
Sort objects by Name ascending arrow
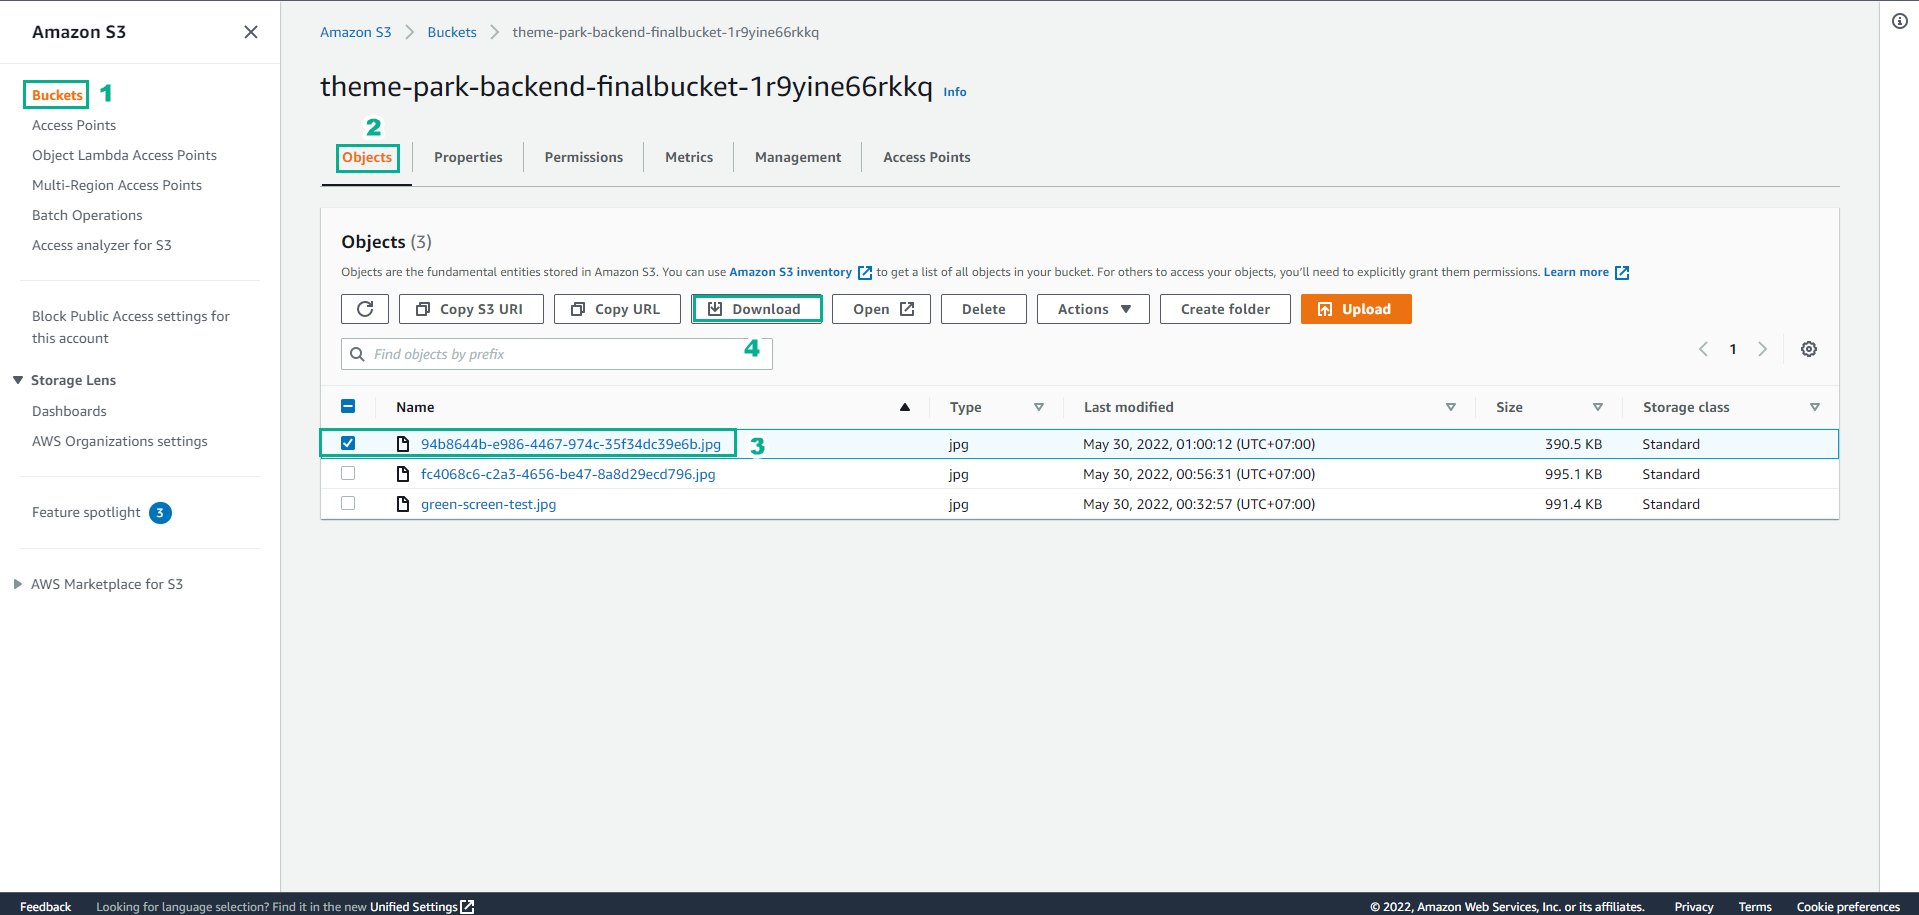click(x=905, y=407)
